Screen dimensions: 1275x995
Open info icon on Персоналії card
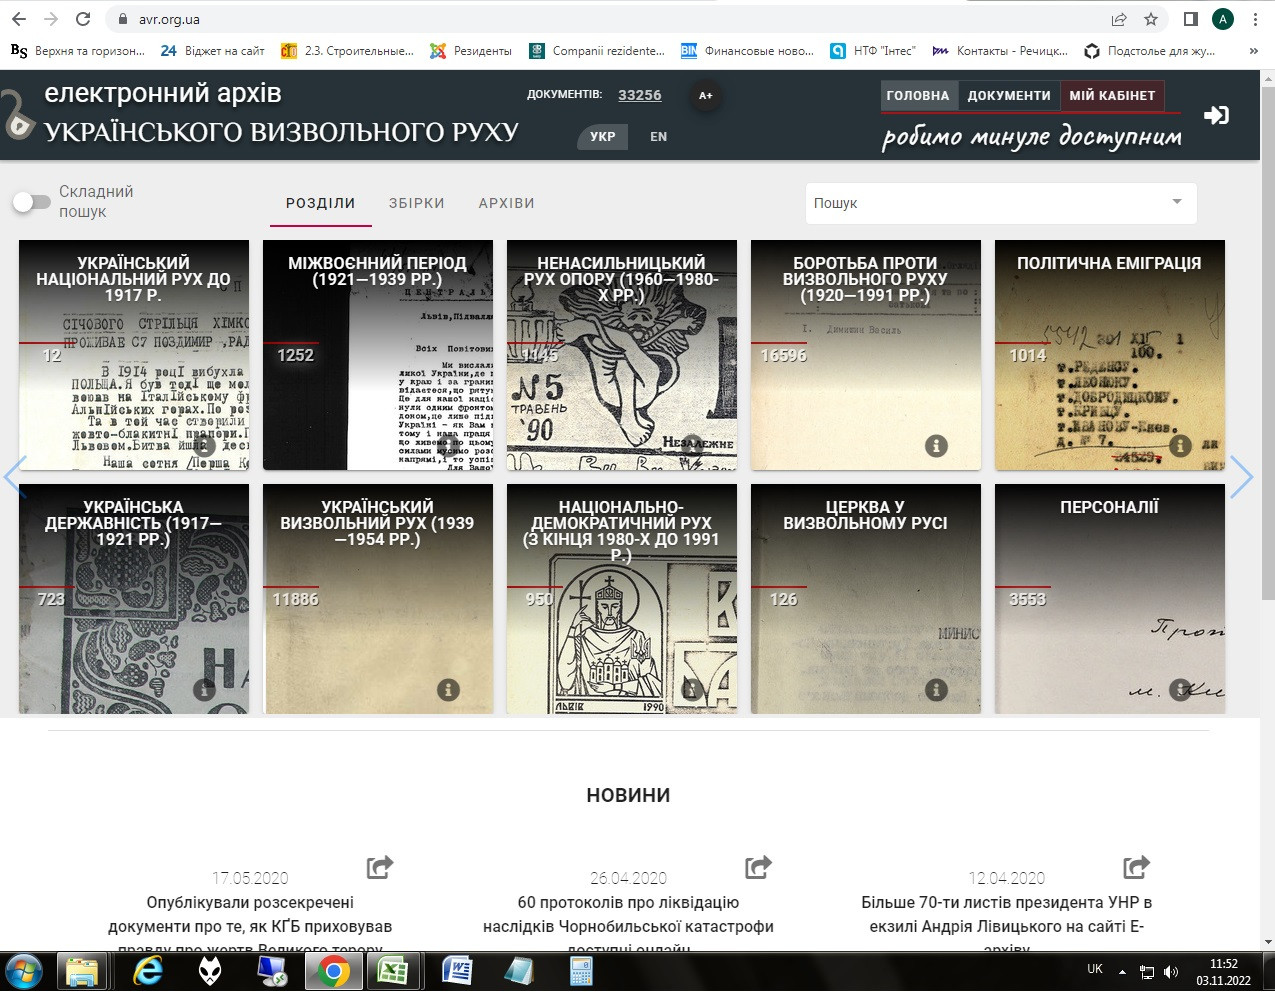tap(1180, 690)
